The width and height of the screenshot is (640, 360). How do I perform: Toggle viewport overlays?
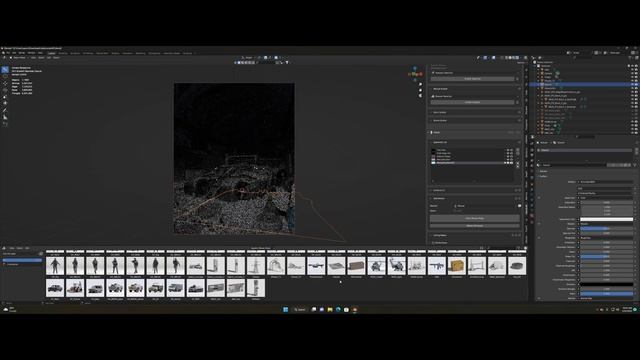493,58
